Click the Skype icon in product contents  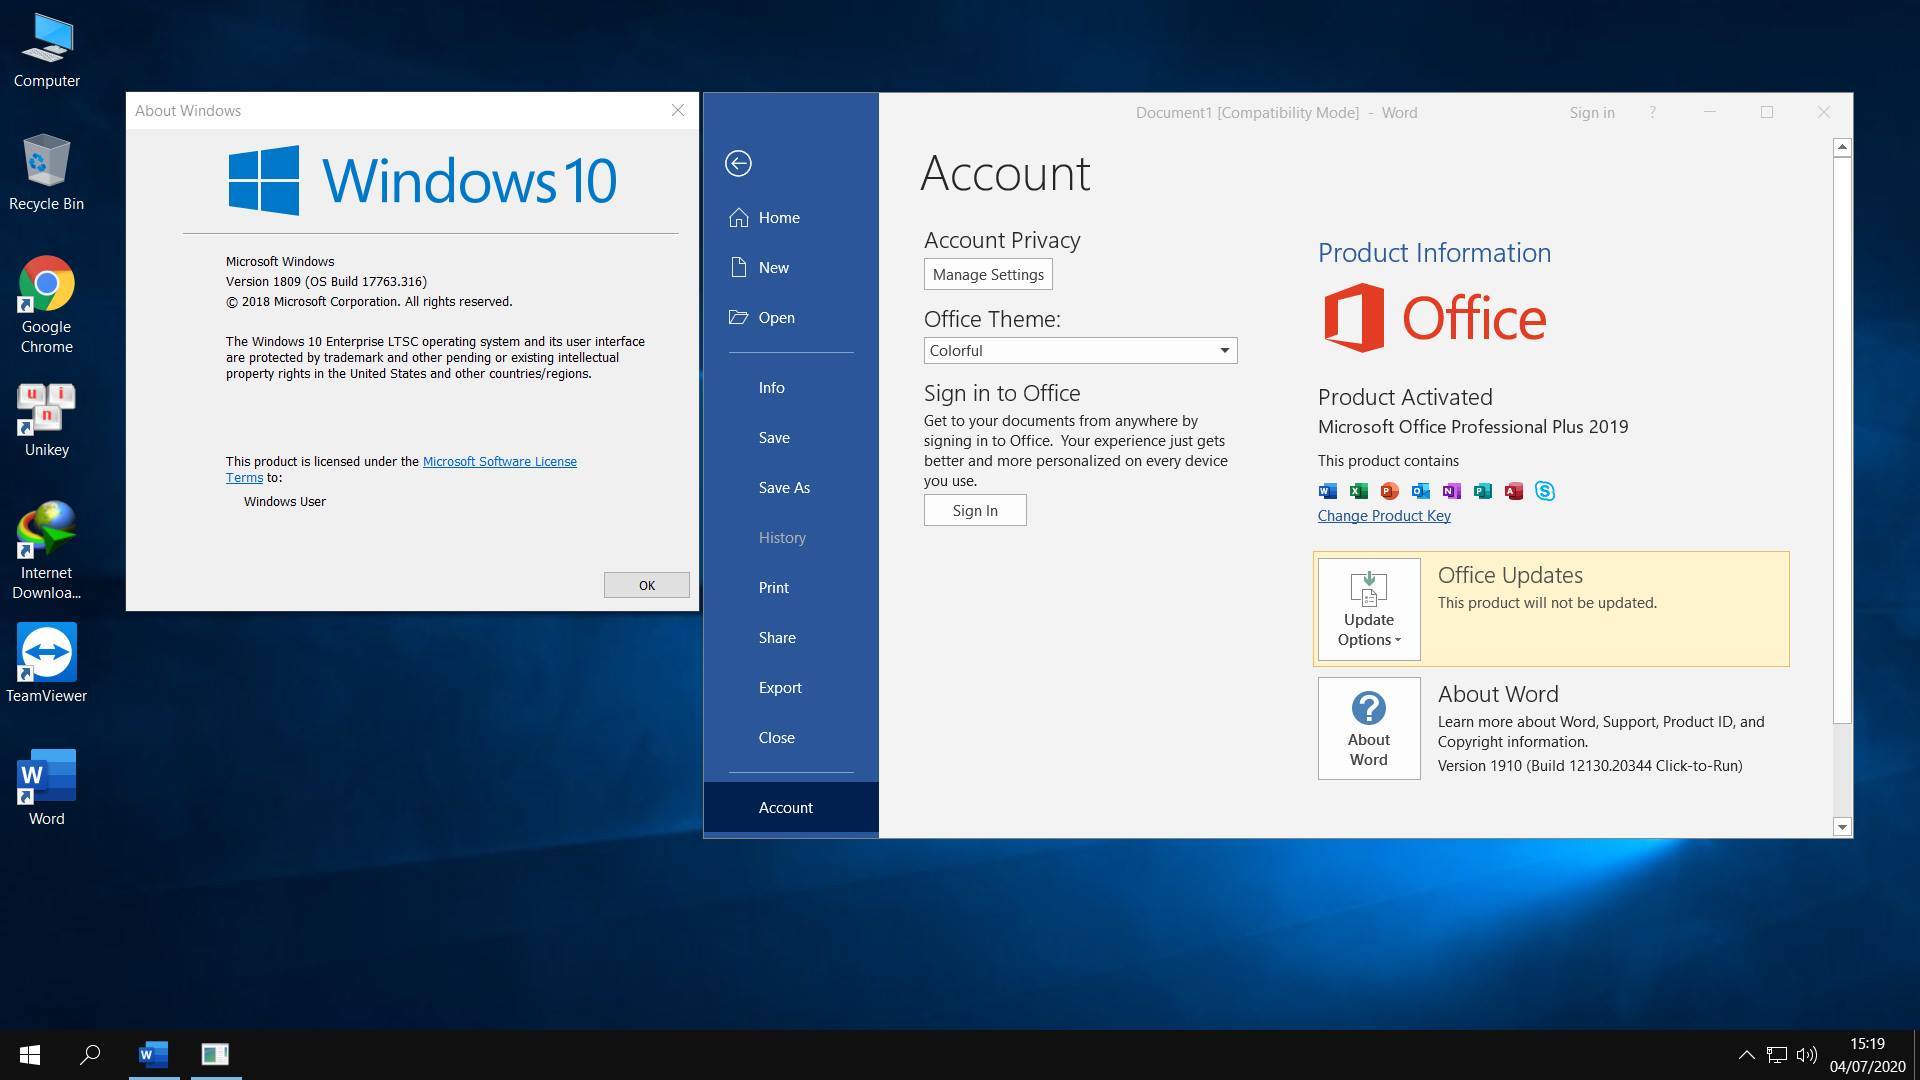pyautogui.click(x=1545, y=490)
